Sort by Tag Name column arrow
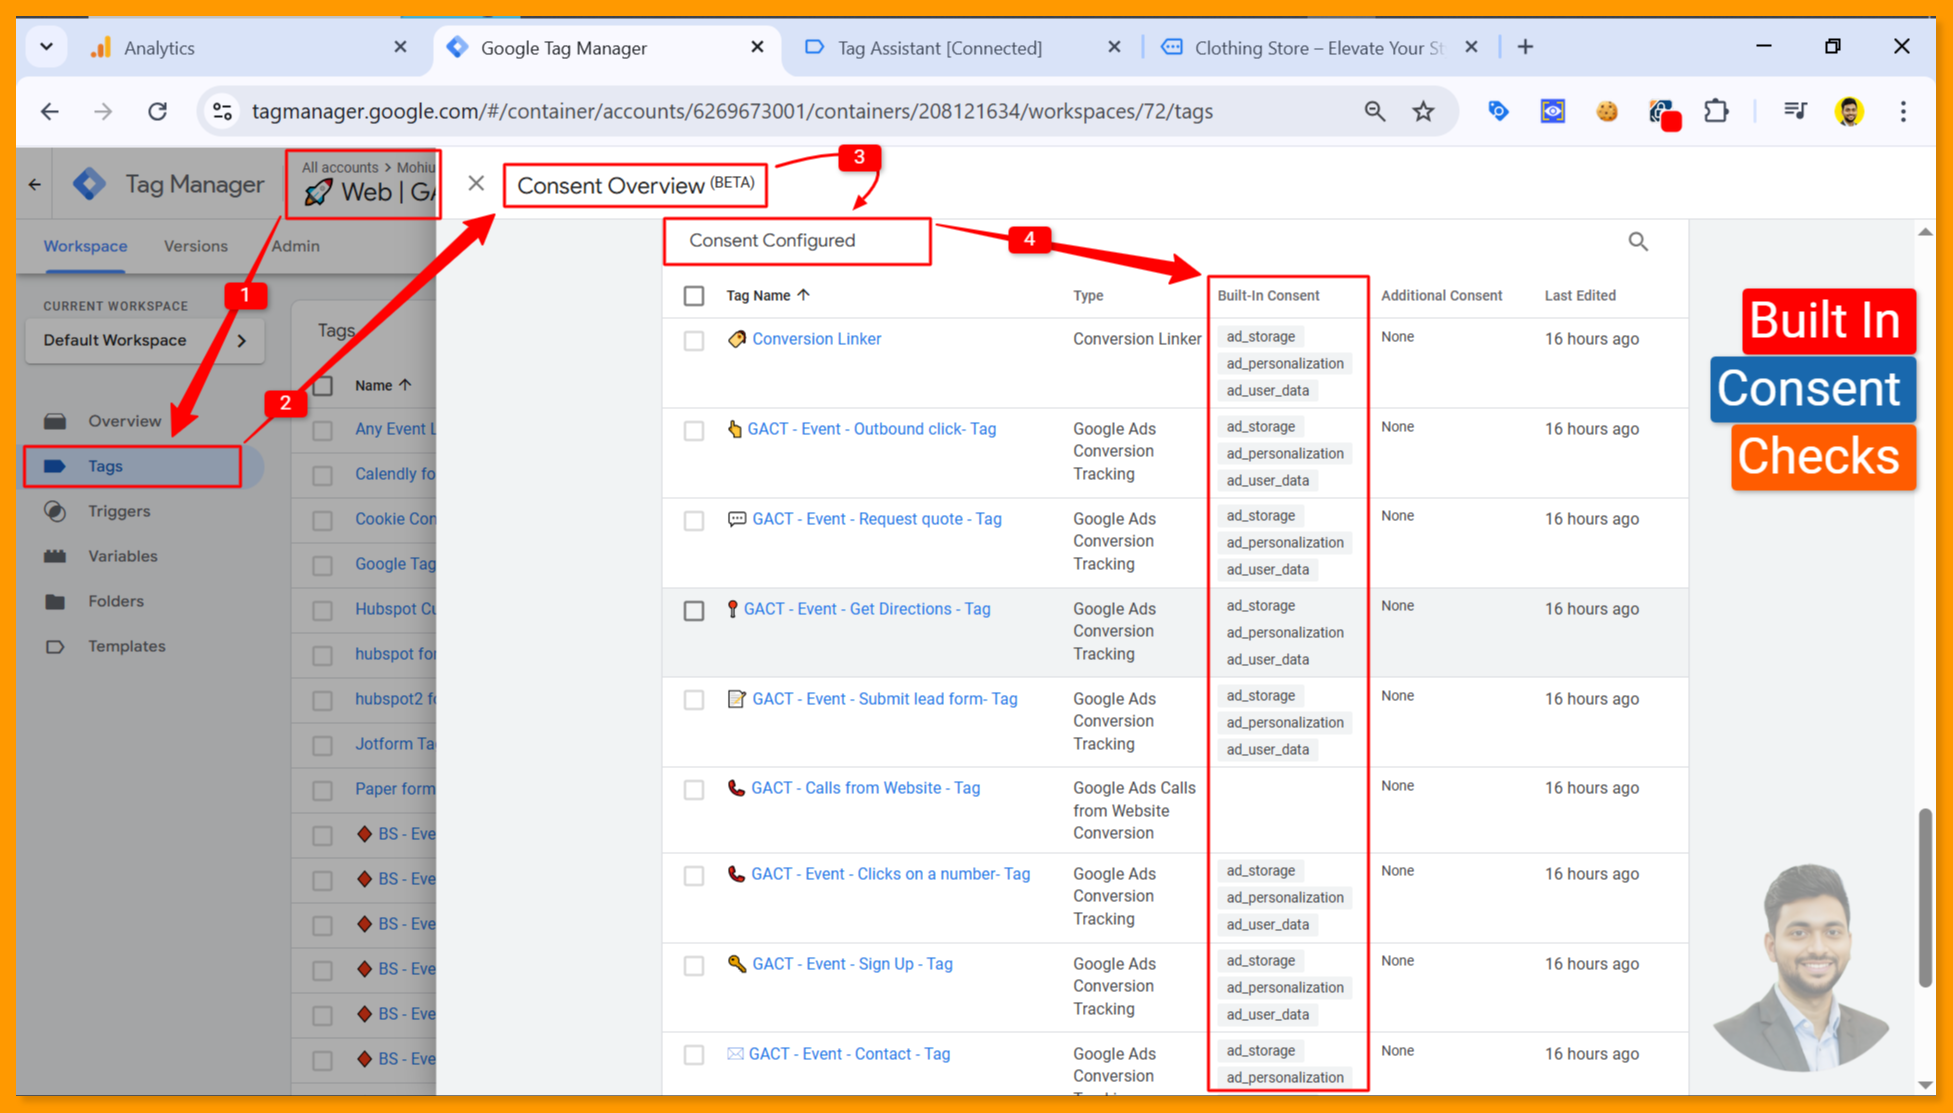Screen dimensions: 1953x1113 (x=803, y=295)
